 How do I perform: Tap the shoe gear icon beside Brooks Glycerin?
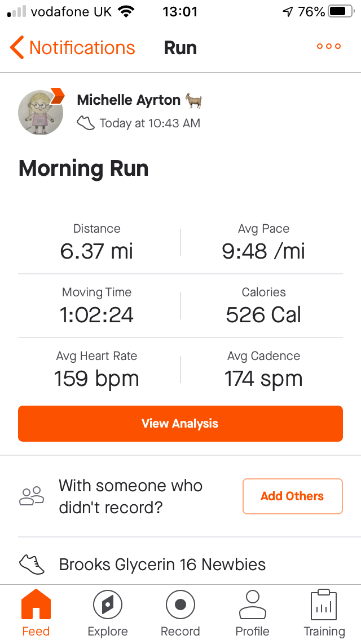coord(31,564)
